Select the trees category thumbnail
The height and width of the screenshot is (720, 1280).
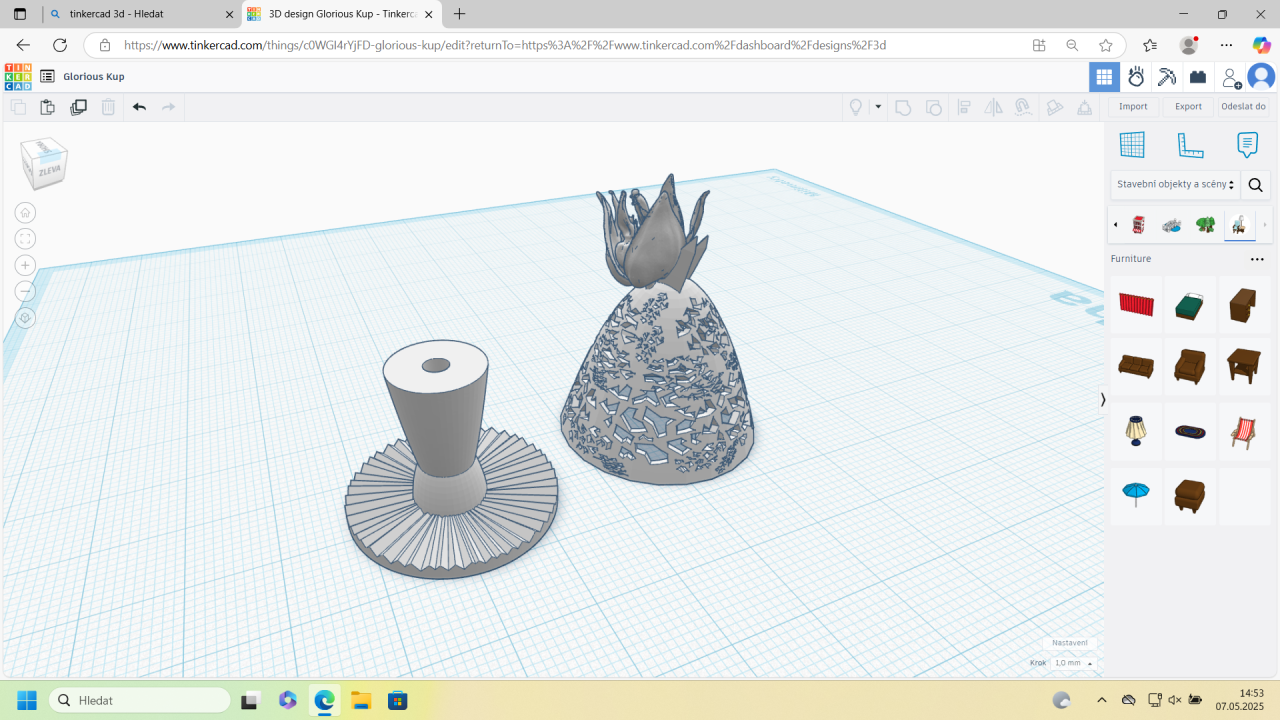coord(1205,225)
